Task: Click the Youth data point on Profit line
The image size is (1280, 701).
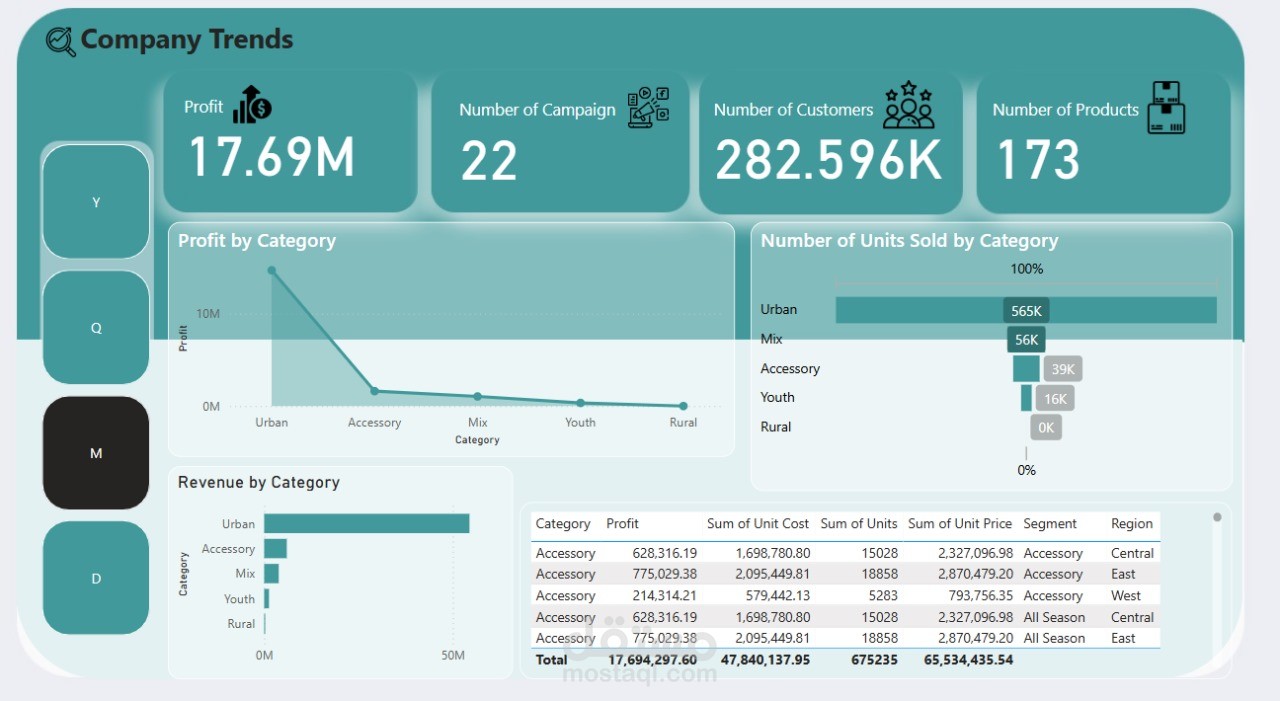Action: coord(580,403)
